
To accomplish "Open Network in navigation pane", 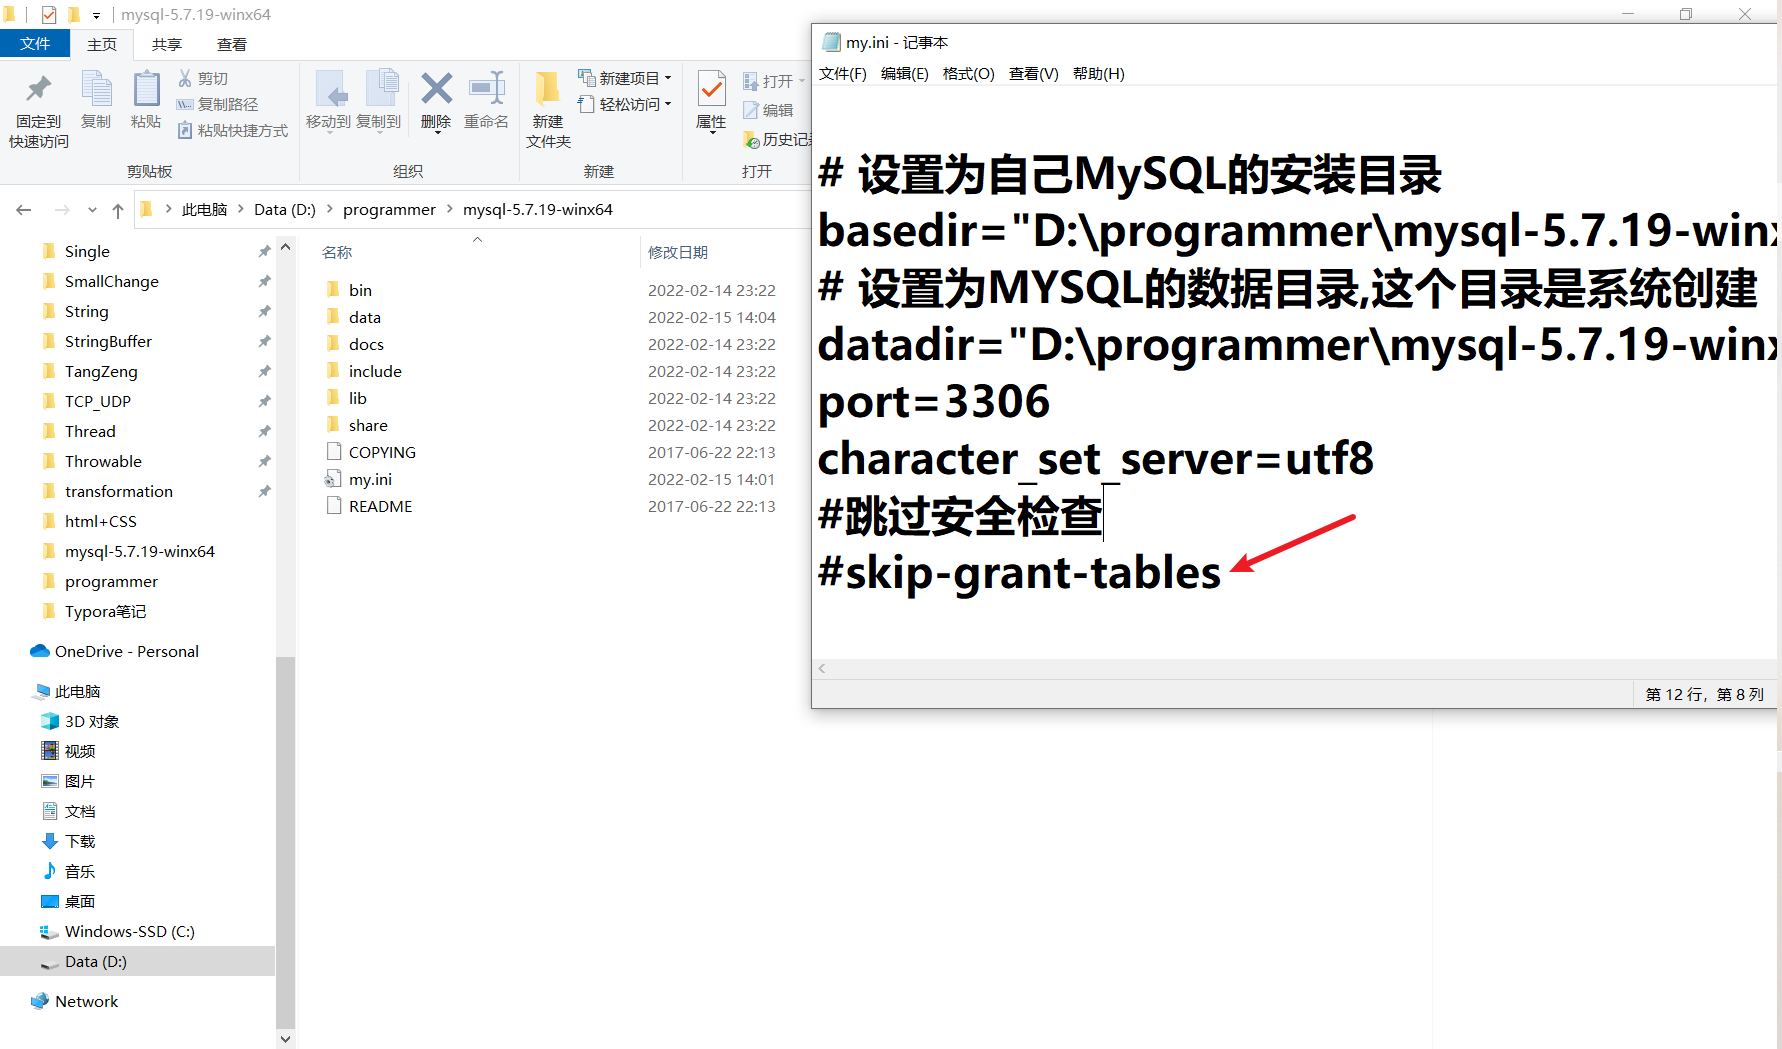I will click(x=86, y=1001).
